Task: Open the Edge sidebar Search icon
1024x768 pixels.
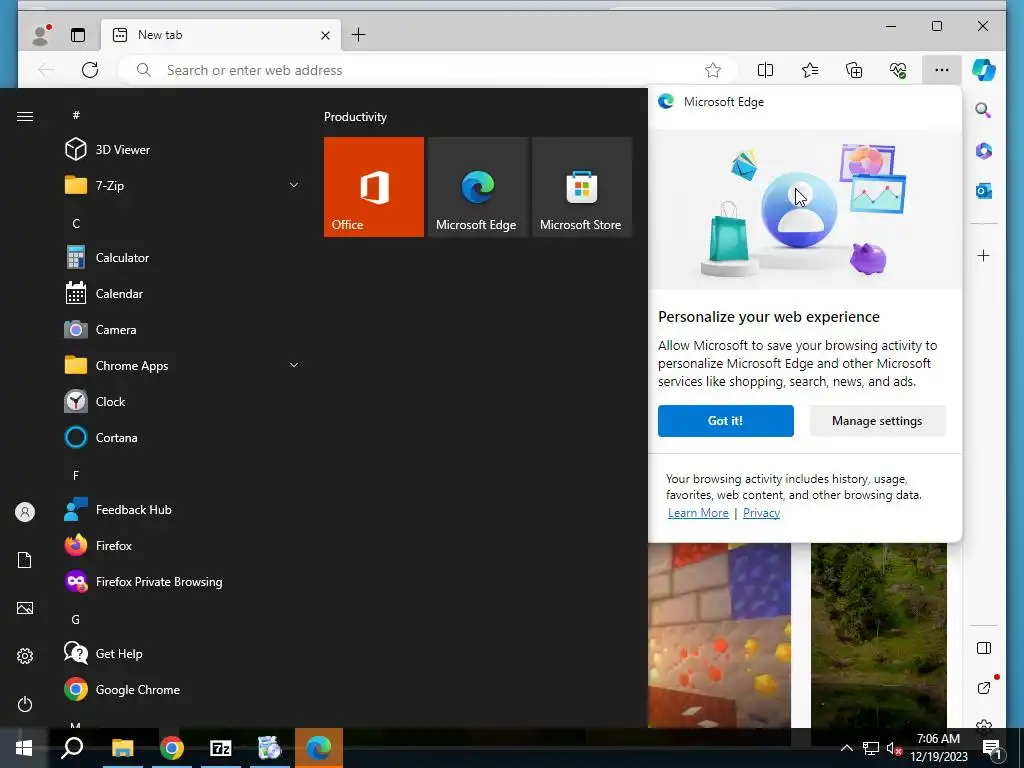Action: coord(984,110)
